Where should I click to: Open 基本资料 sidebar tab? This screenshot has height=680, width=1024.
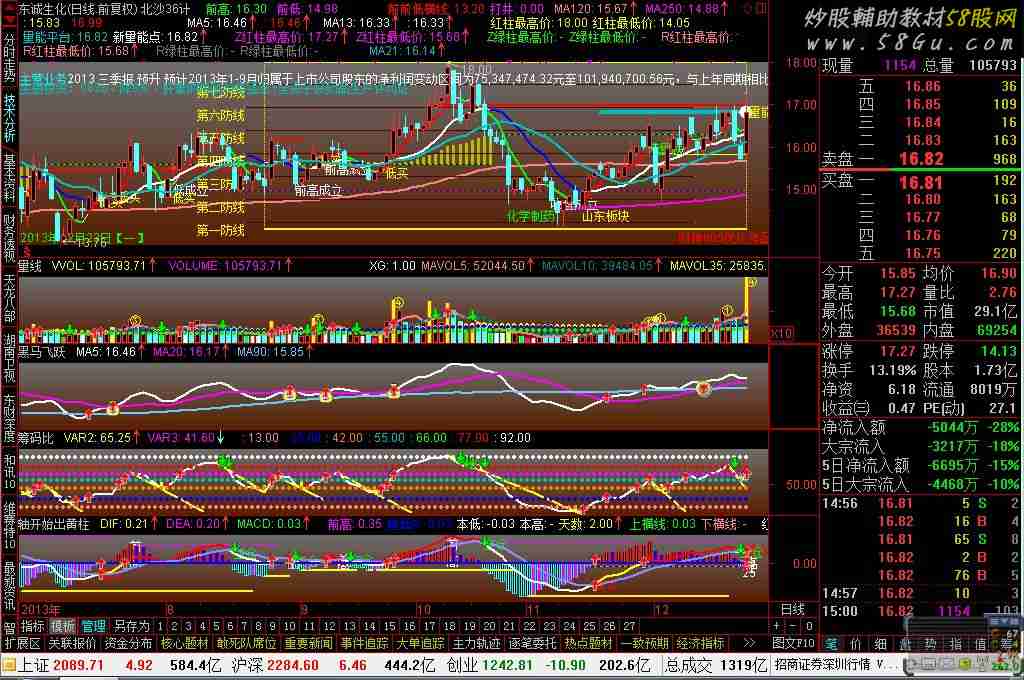click(x=9, y=178)
